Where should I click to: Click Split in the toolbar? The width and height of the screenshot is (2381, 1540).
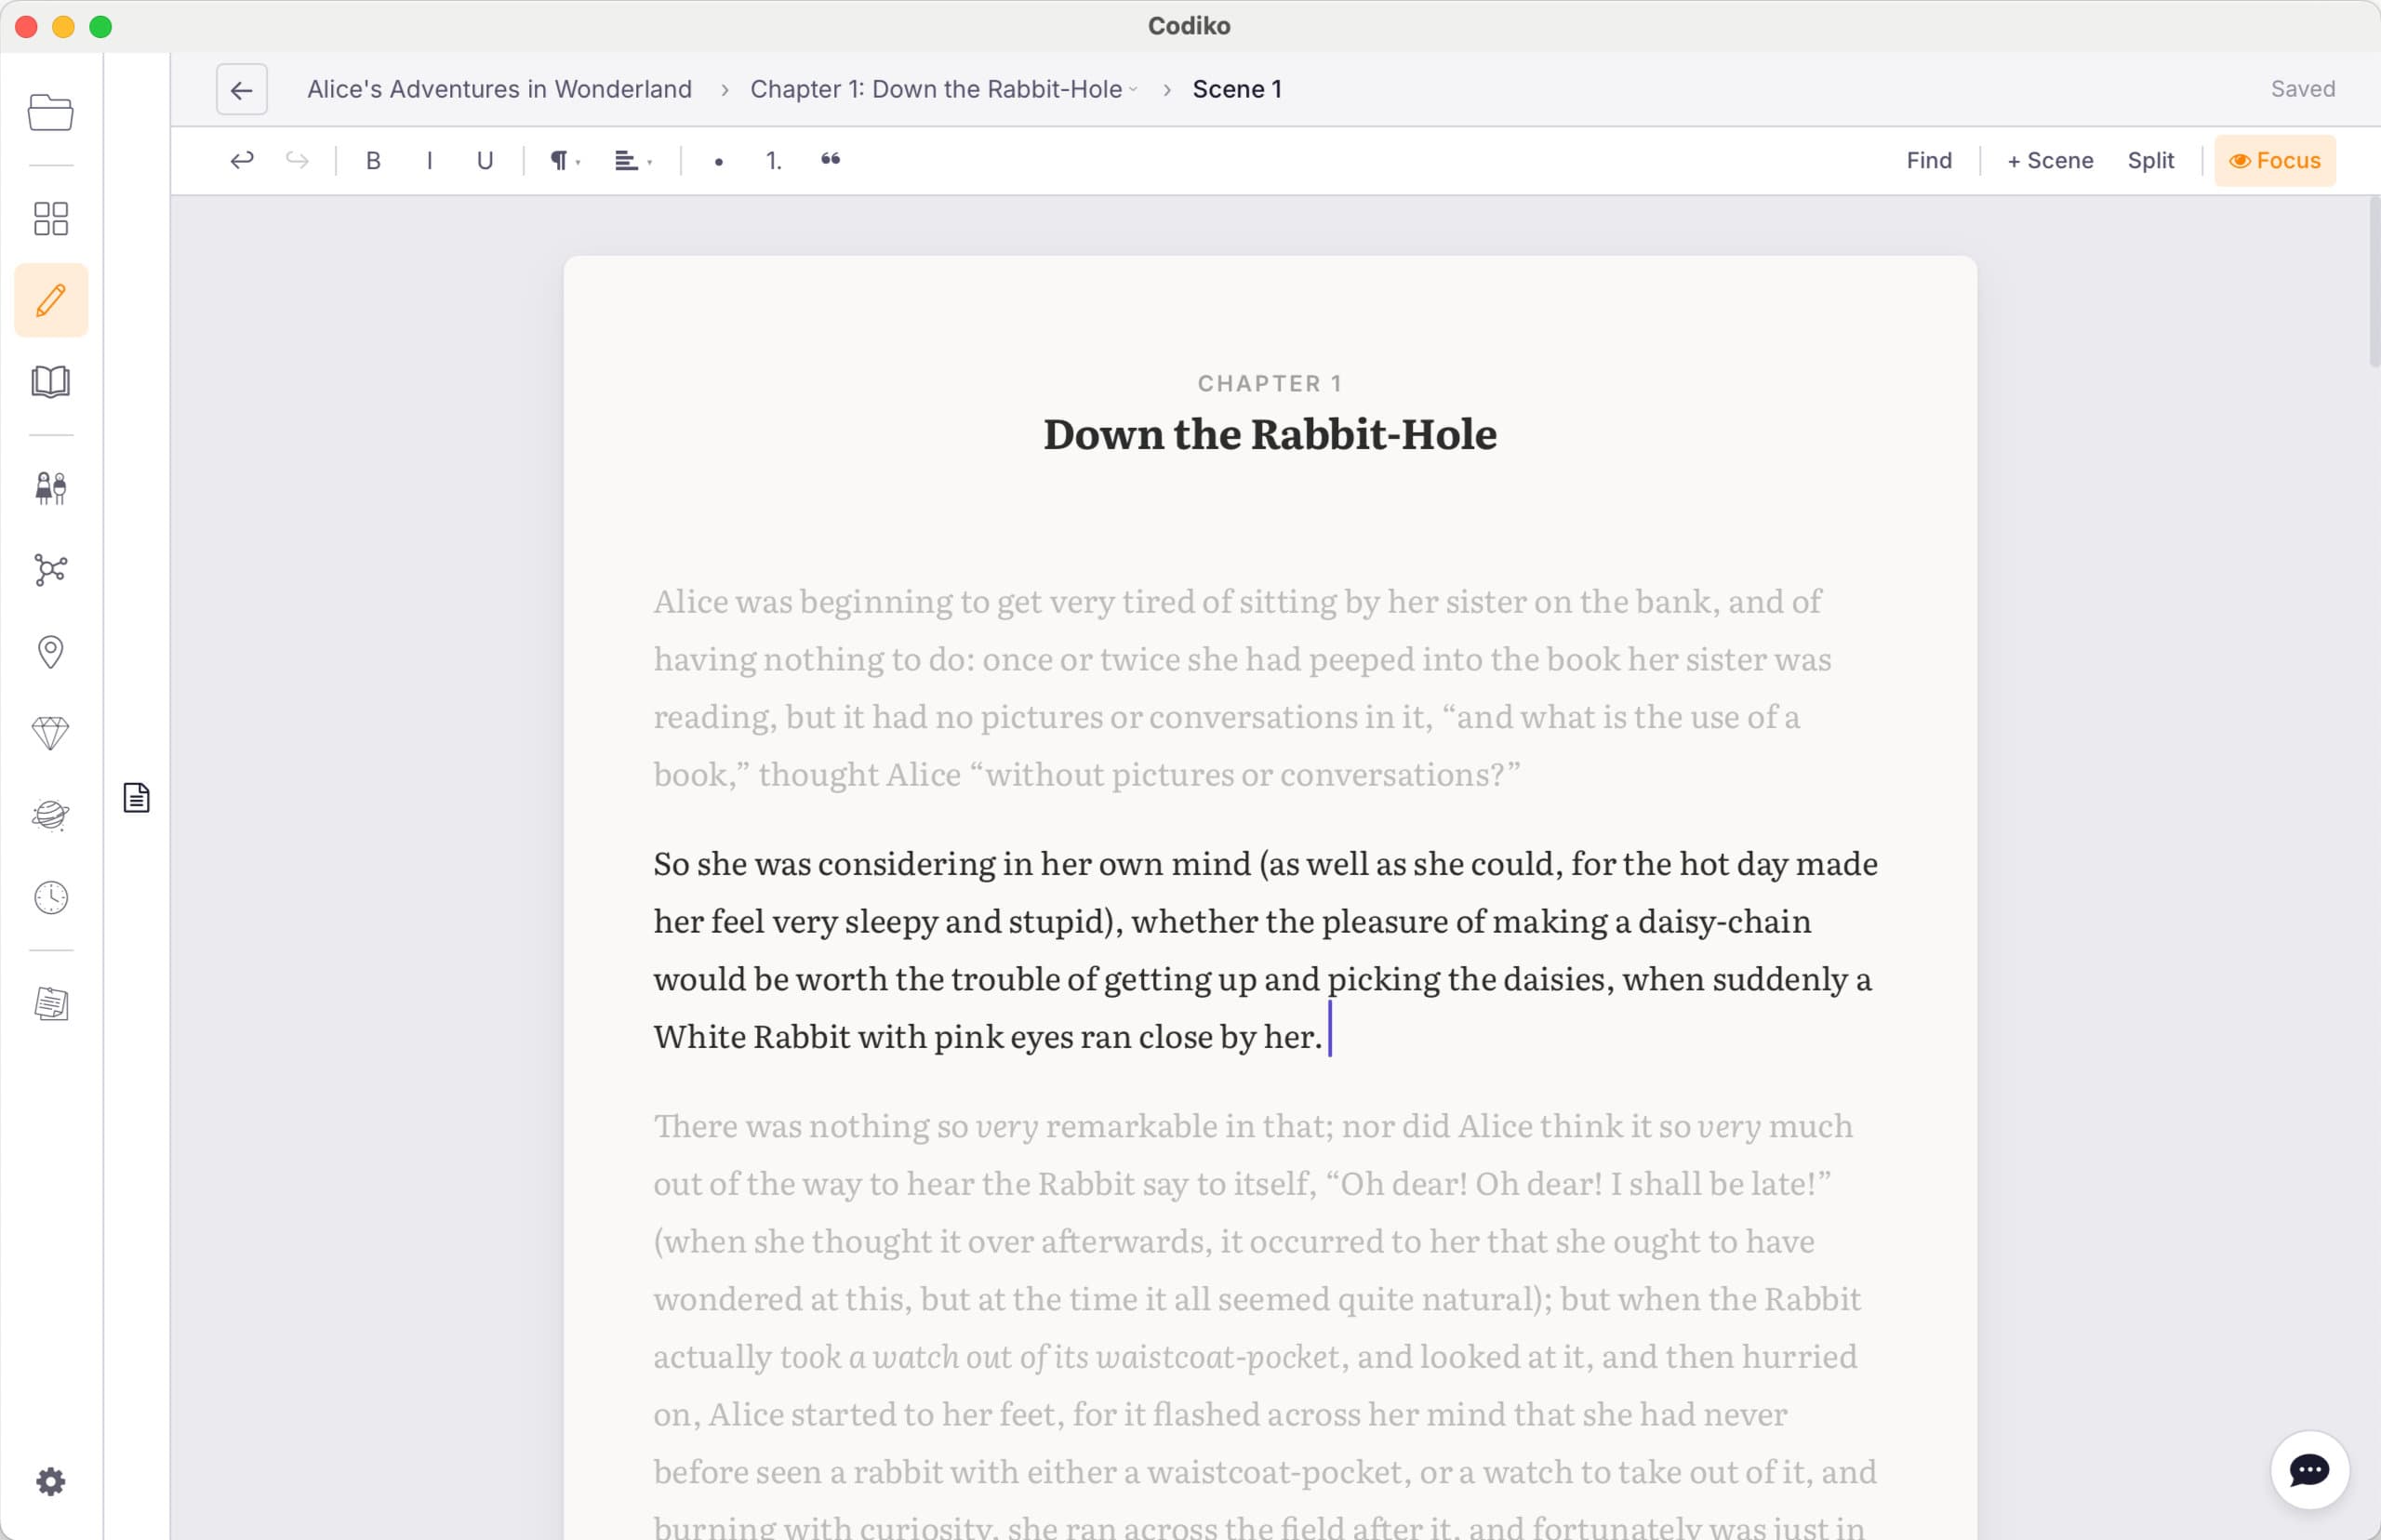[x=2150, y=160]
